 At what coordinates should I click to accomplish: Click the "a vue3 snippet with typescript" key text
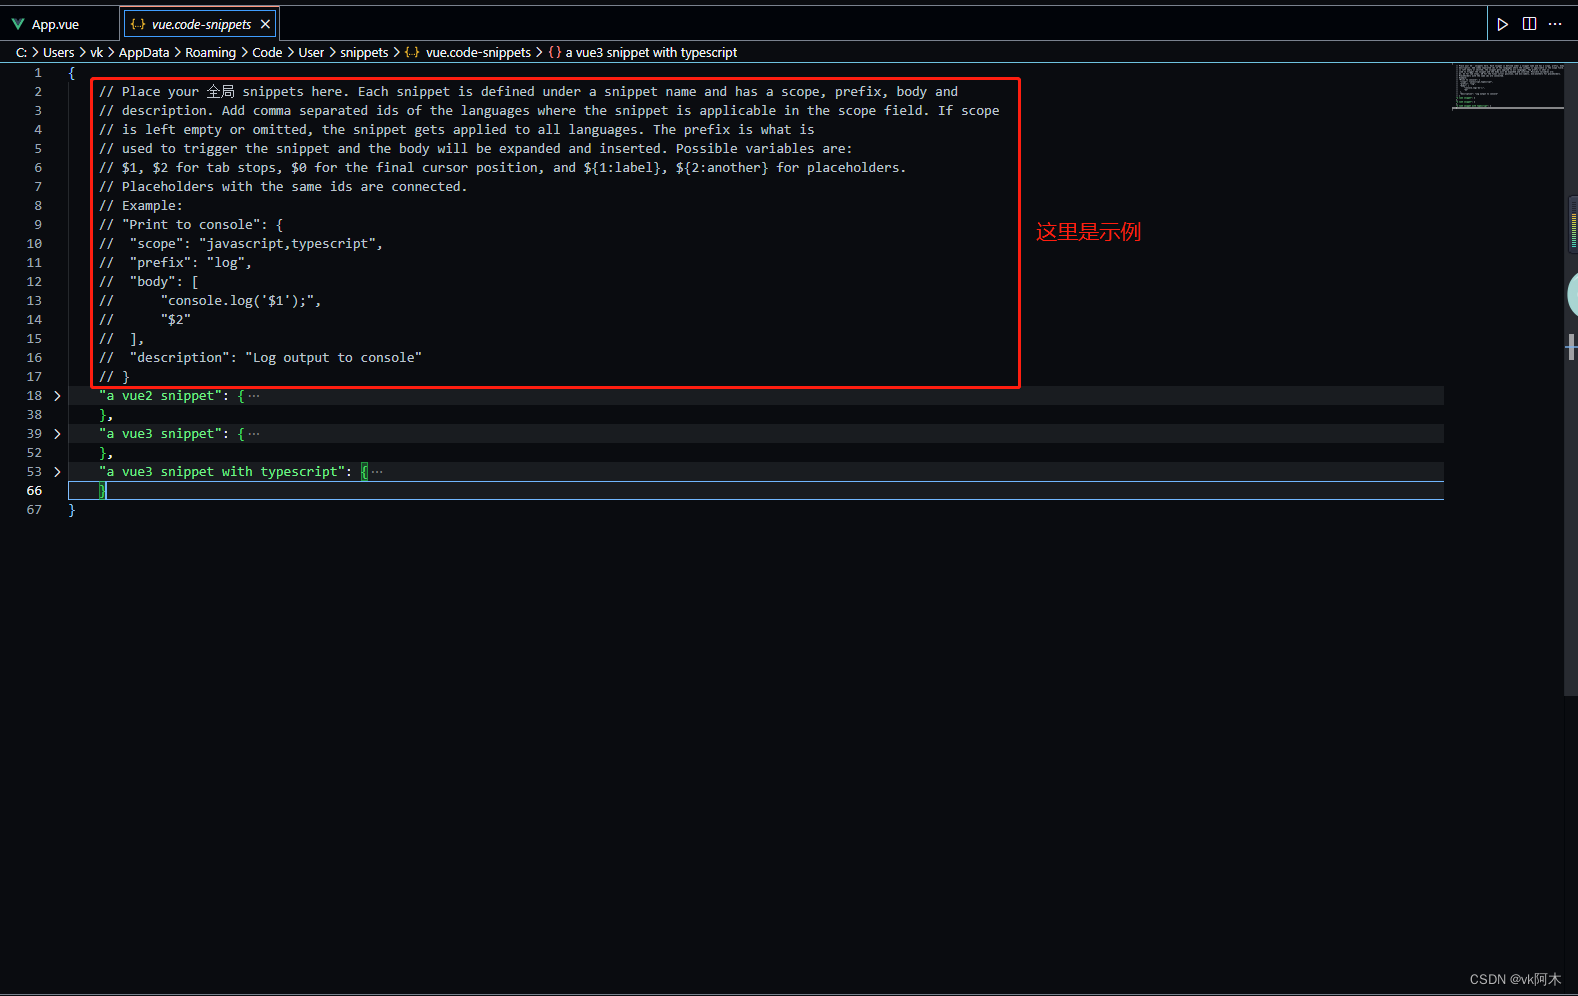(x=222, y=472)
